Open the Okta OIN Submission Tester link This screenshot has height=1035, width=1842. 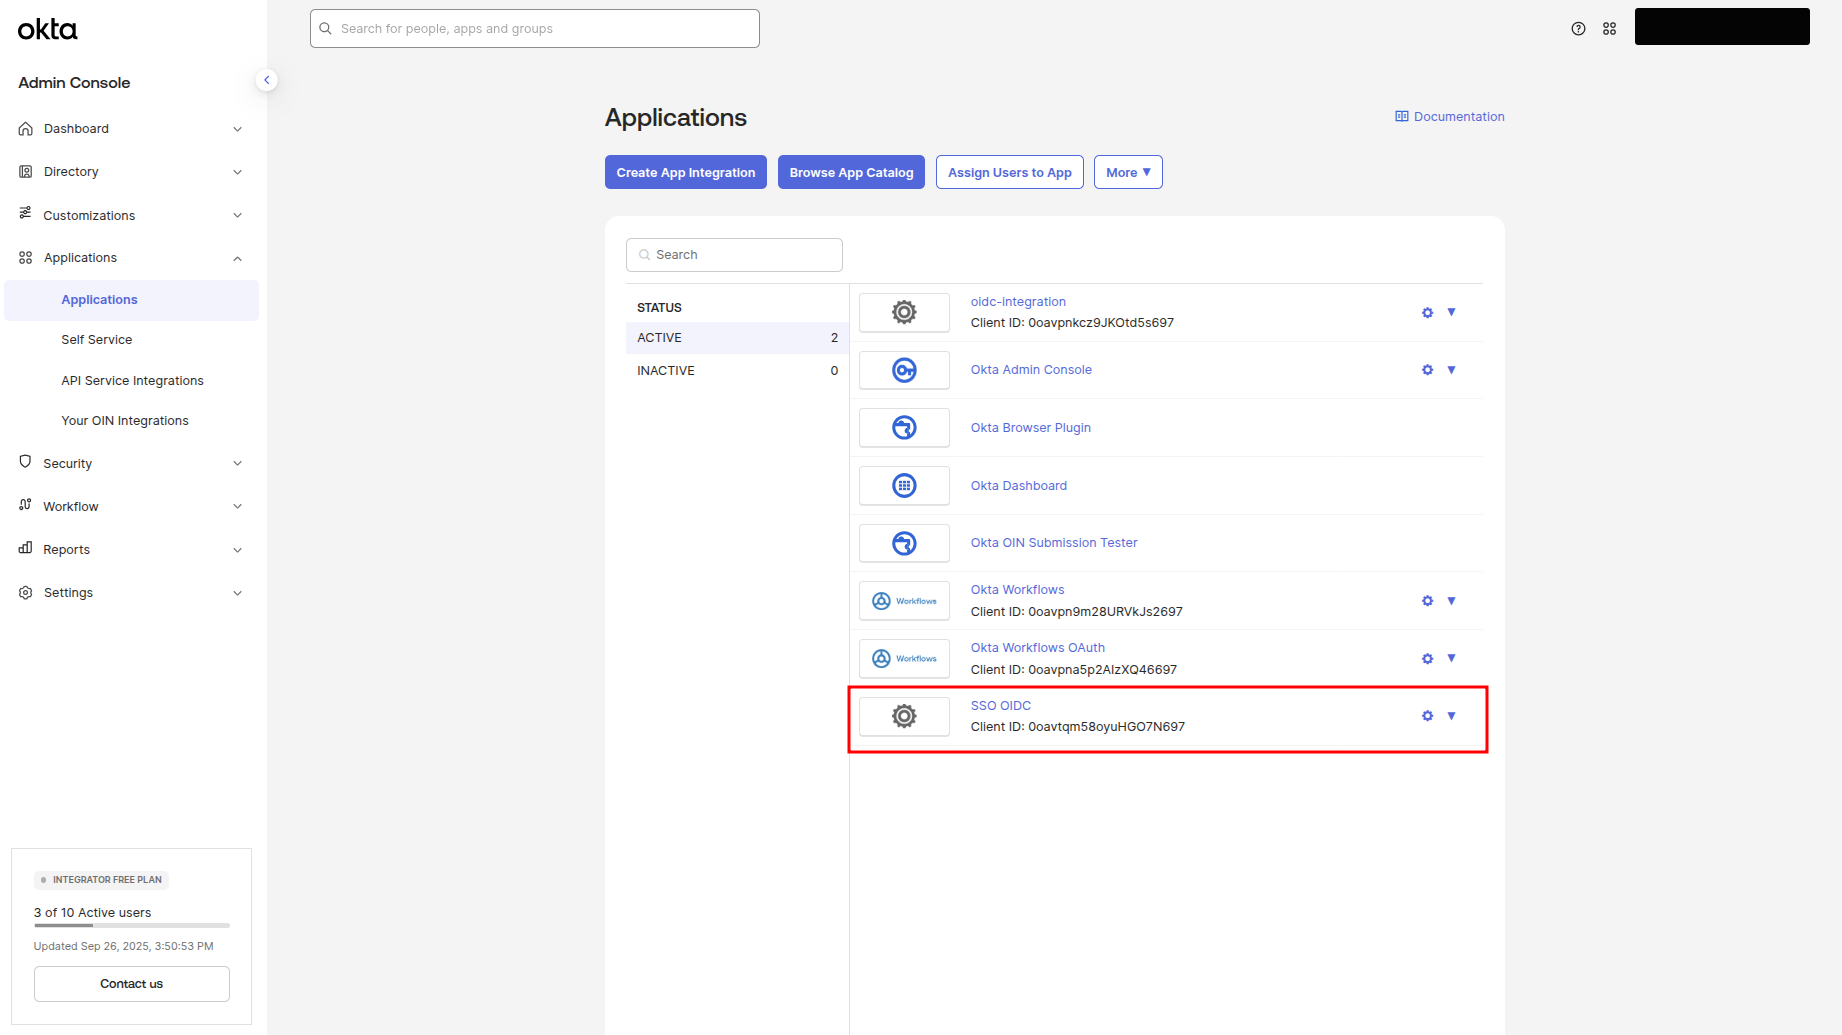(1054, 543)
